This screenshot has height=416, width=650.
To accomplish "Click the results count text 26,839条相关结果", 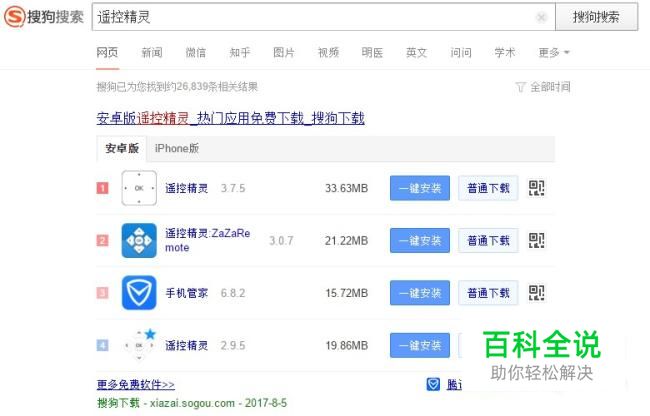I will [217, 87].
